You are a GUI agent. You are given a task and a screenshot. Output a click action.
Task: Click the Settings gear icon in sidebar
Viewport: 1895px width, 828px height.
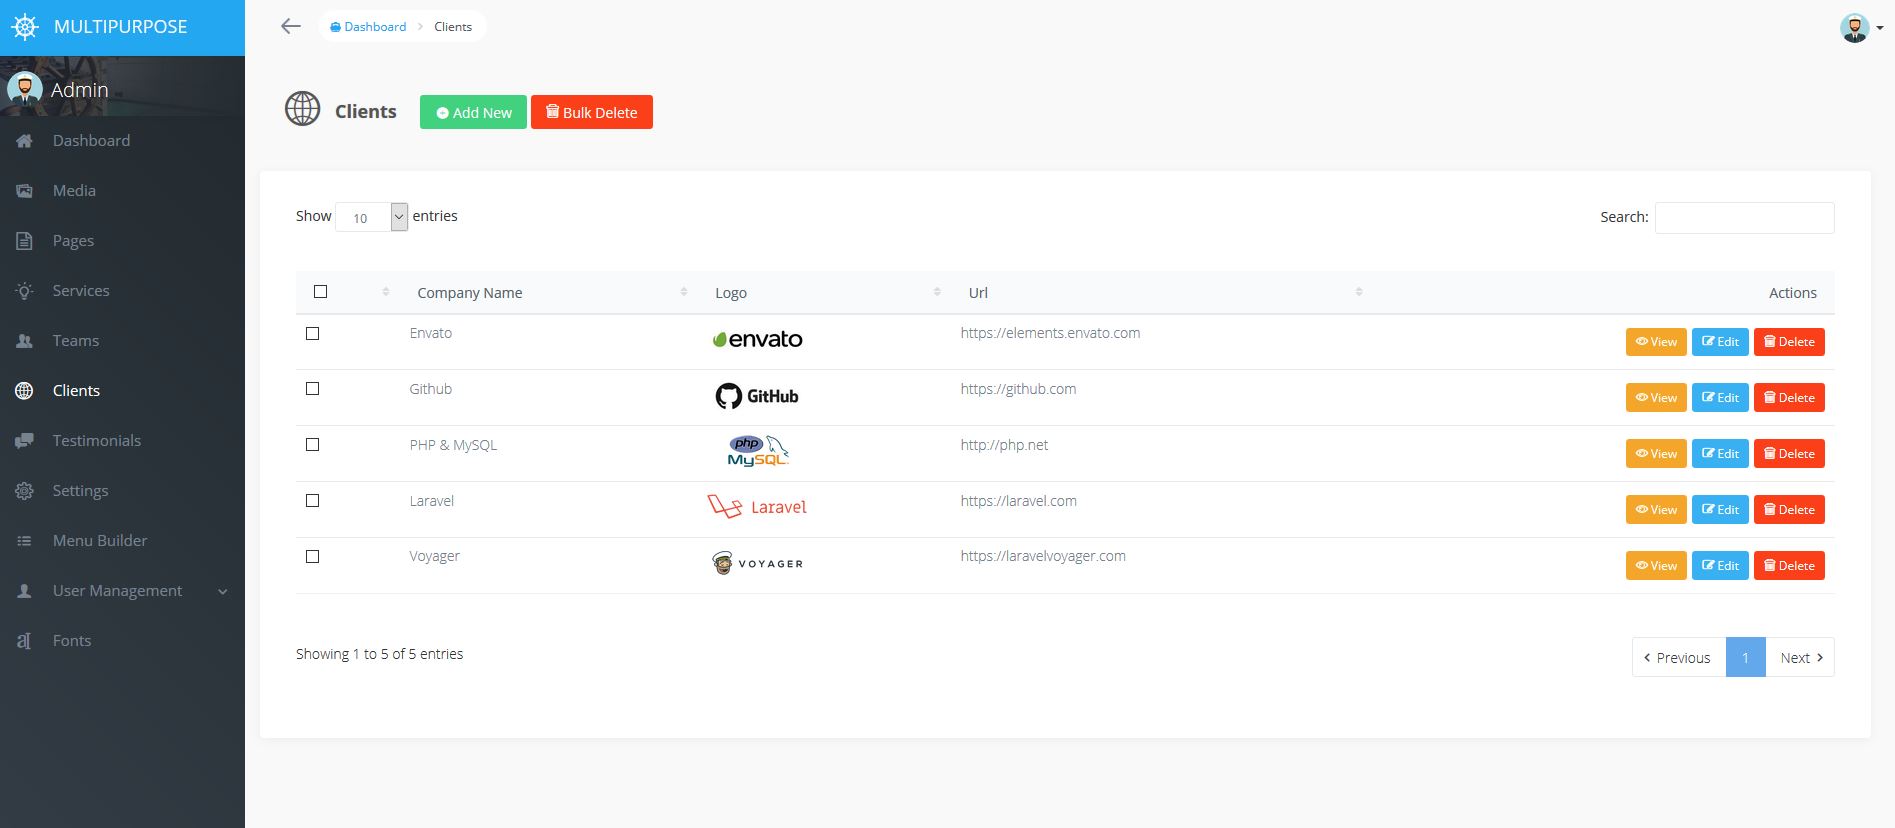click(25, 491)
